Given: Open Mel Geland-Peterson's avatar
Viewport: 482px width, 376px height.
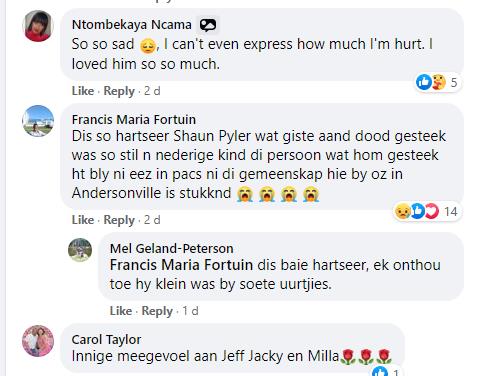Looking at the screenshot, I should [80, 250].
